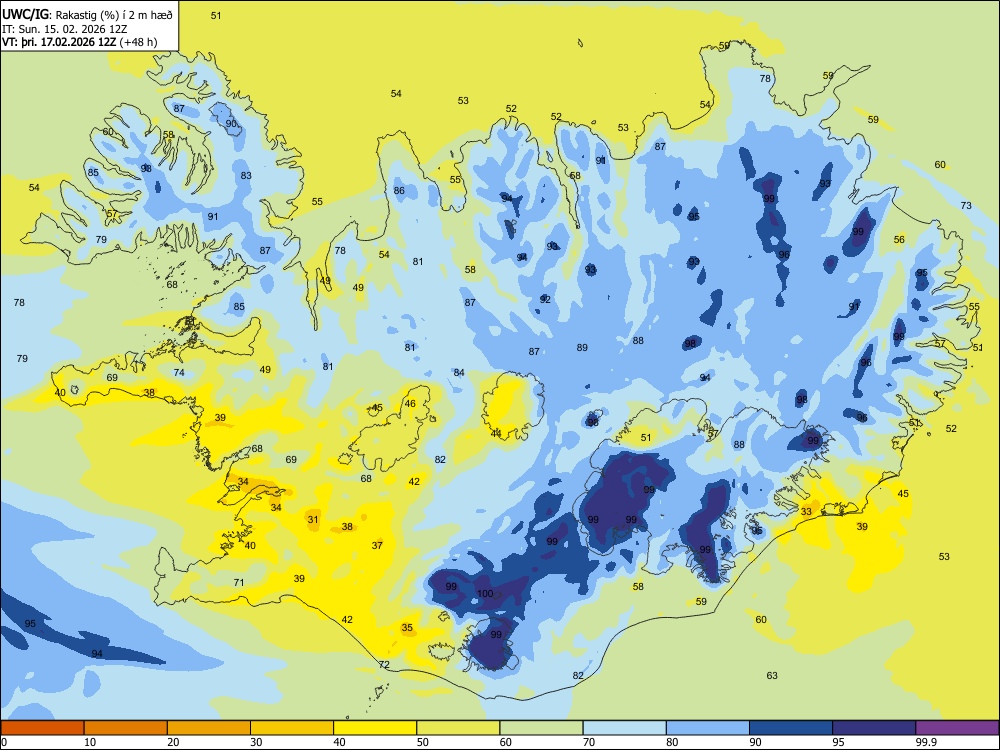This screenshot has width=1000, height=750.
Task: Select the '46' humidity value
Action: (410, 404)
